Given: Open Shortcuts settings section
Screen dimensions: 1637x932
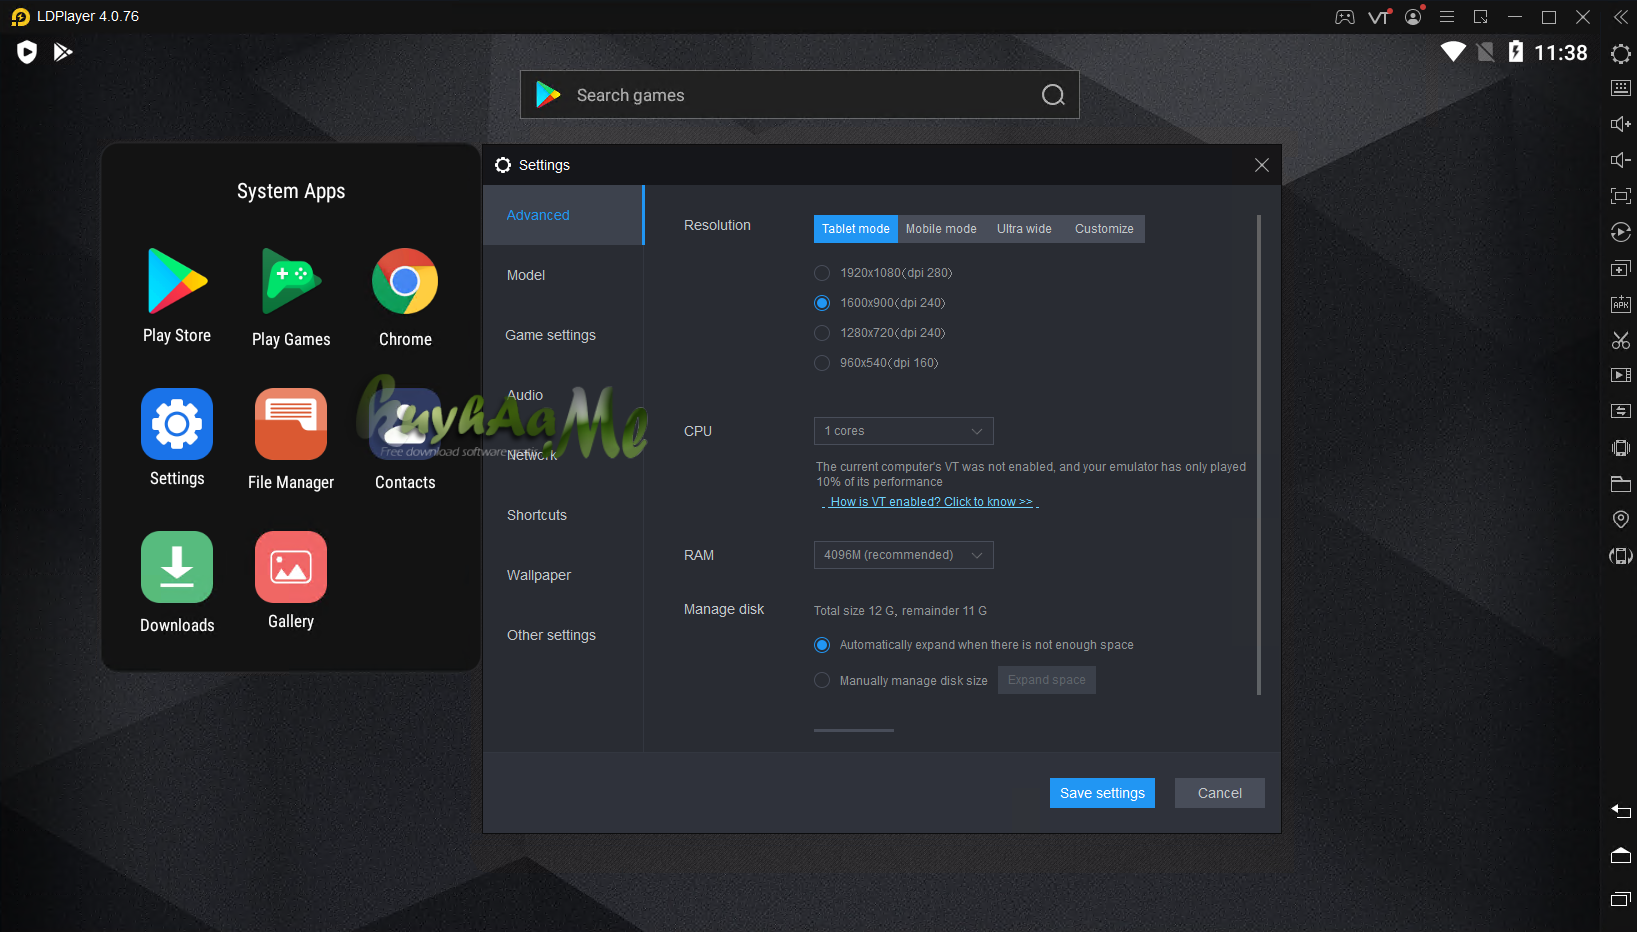Looking at the screenshot, I should pyautogui.click(x=563, y=515).
